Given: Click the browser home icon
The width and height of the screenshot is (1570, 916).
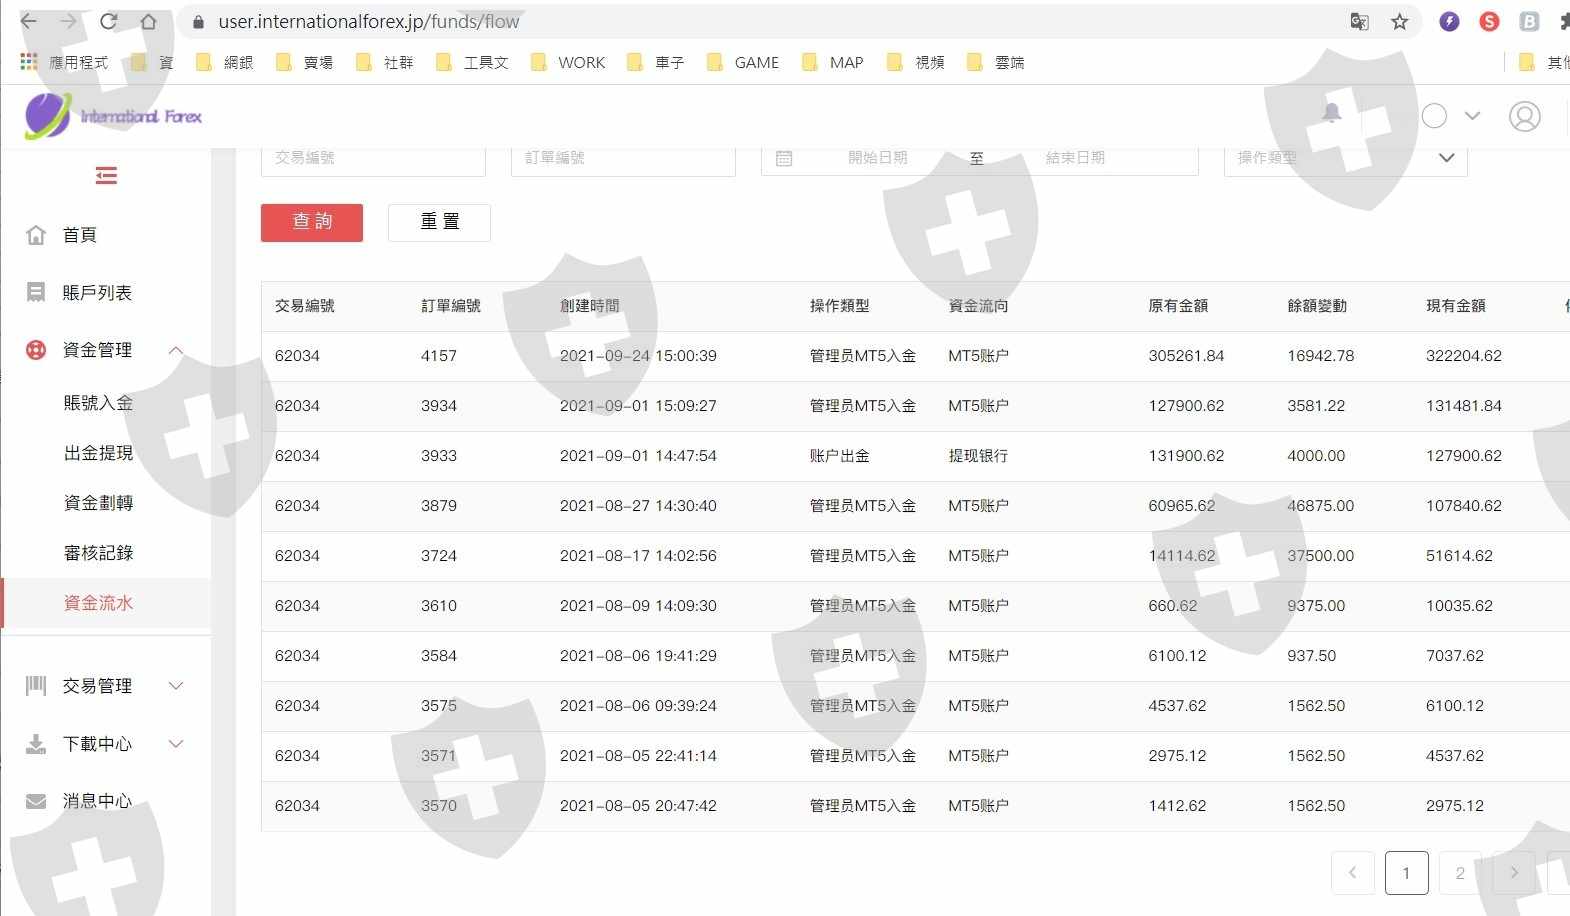Looking at the screenshot, I should pyautogui.click(x=148, y=22).
